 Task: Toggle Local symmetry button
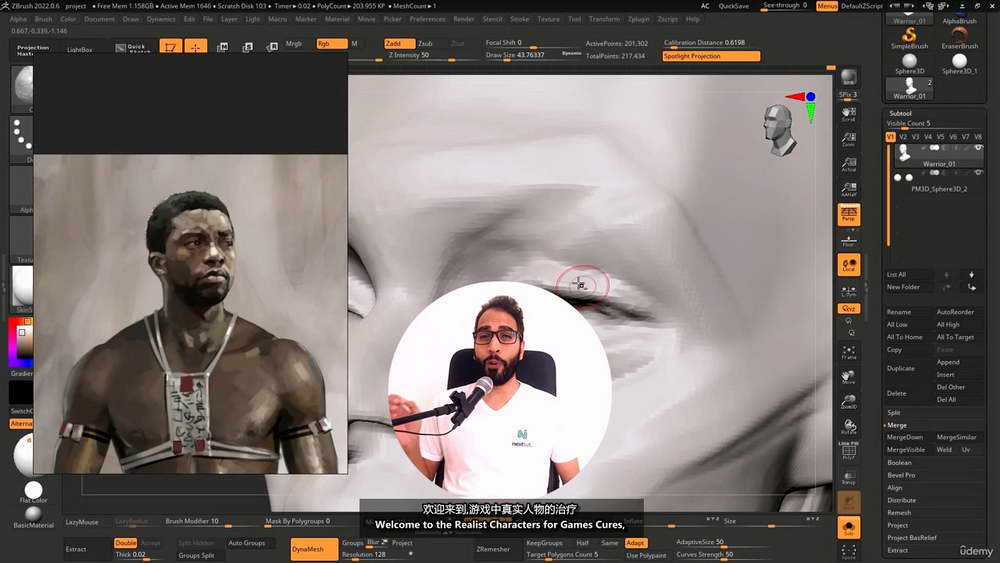pyautogui.click(x=848, y=265)
